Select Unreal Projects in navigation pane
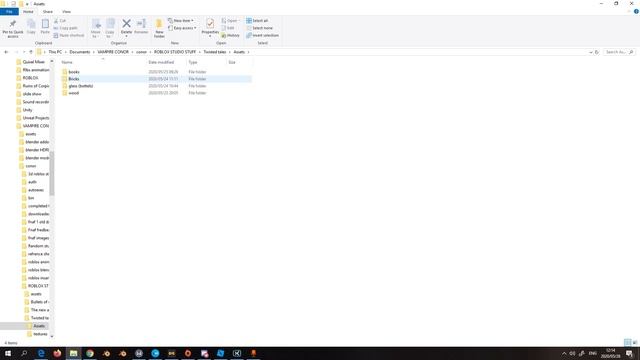Image resolution: width=640 pixels, height=360 pixels. coord(36,118)
